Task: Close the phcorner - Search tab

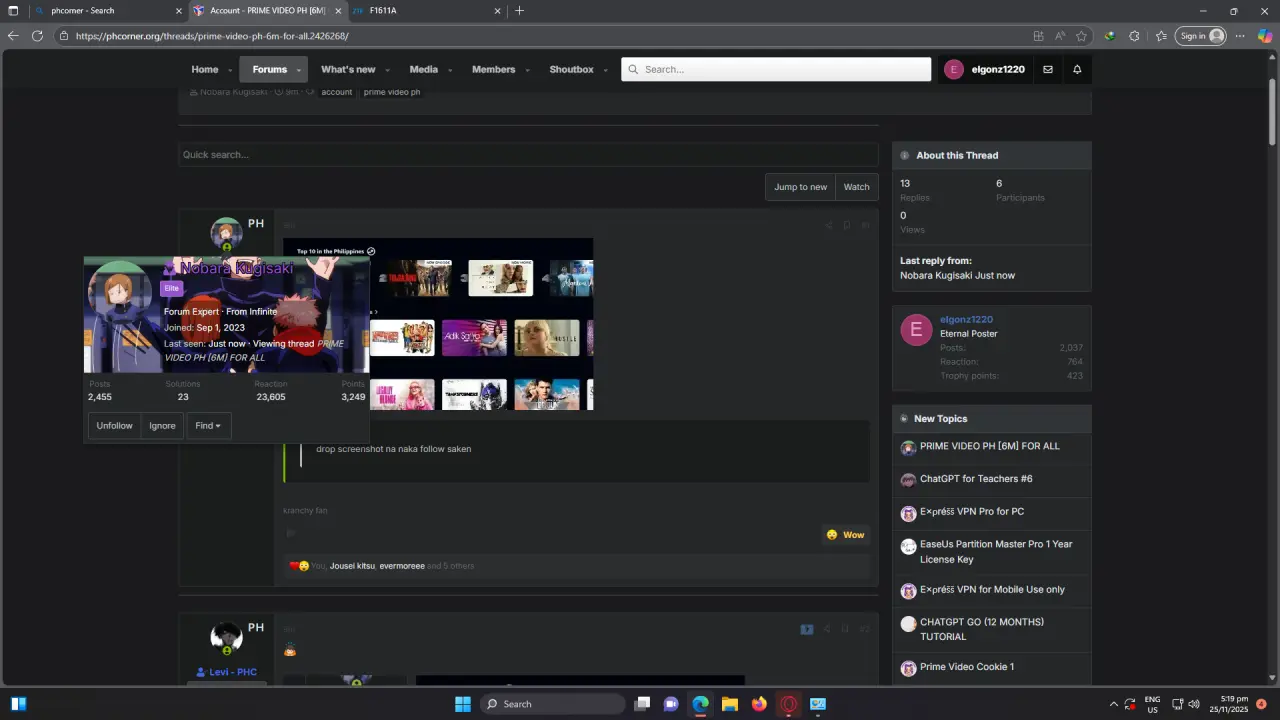Action: [179, 11]
